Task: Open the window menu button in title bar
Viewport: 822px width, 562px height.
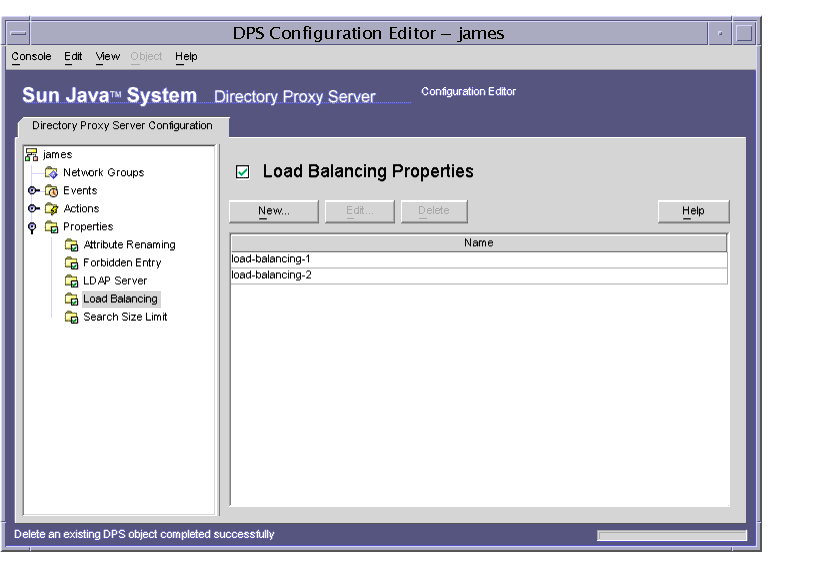Action: [x=18, y=33]
